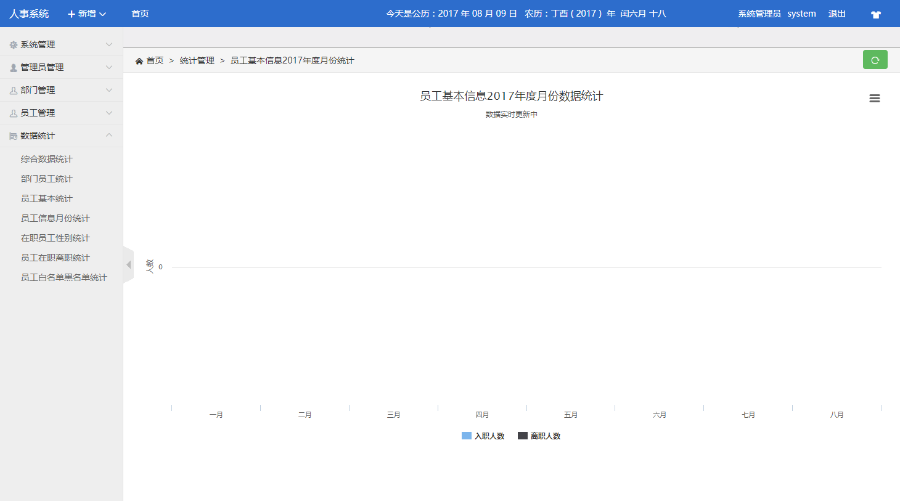Open 员工白名单黑名单统计 in sidebar

(64, 277)
